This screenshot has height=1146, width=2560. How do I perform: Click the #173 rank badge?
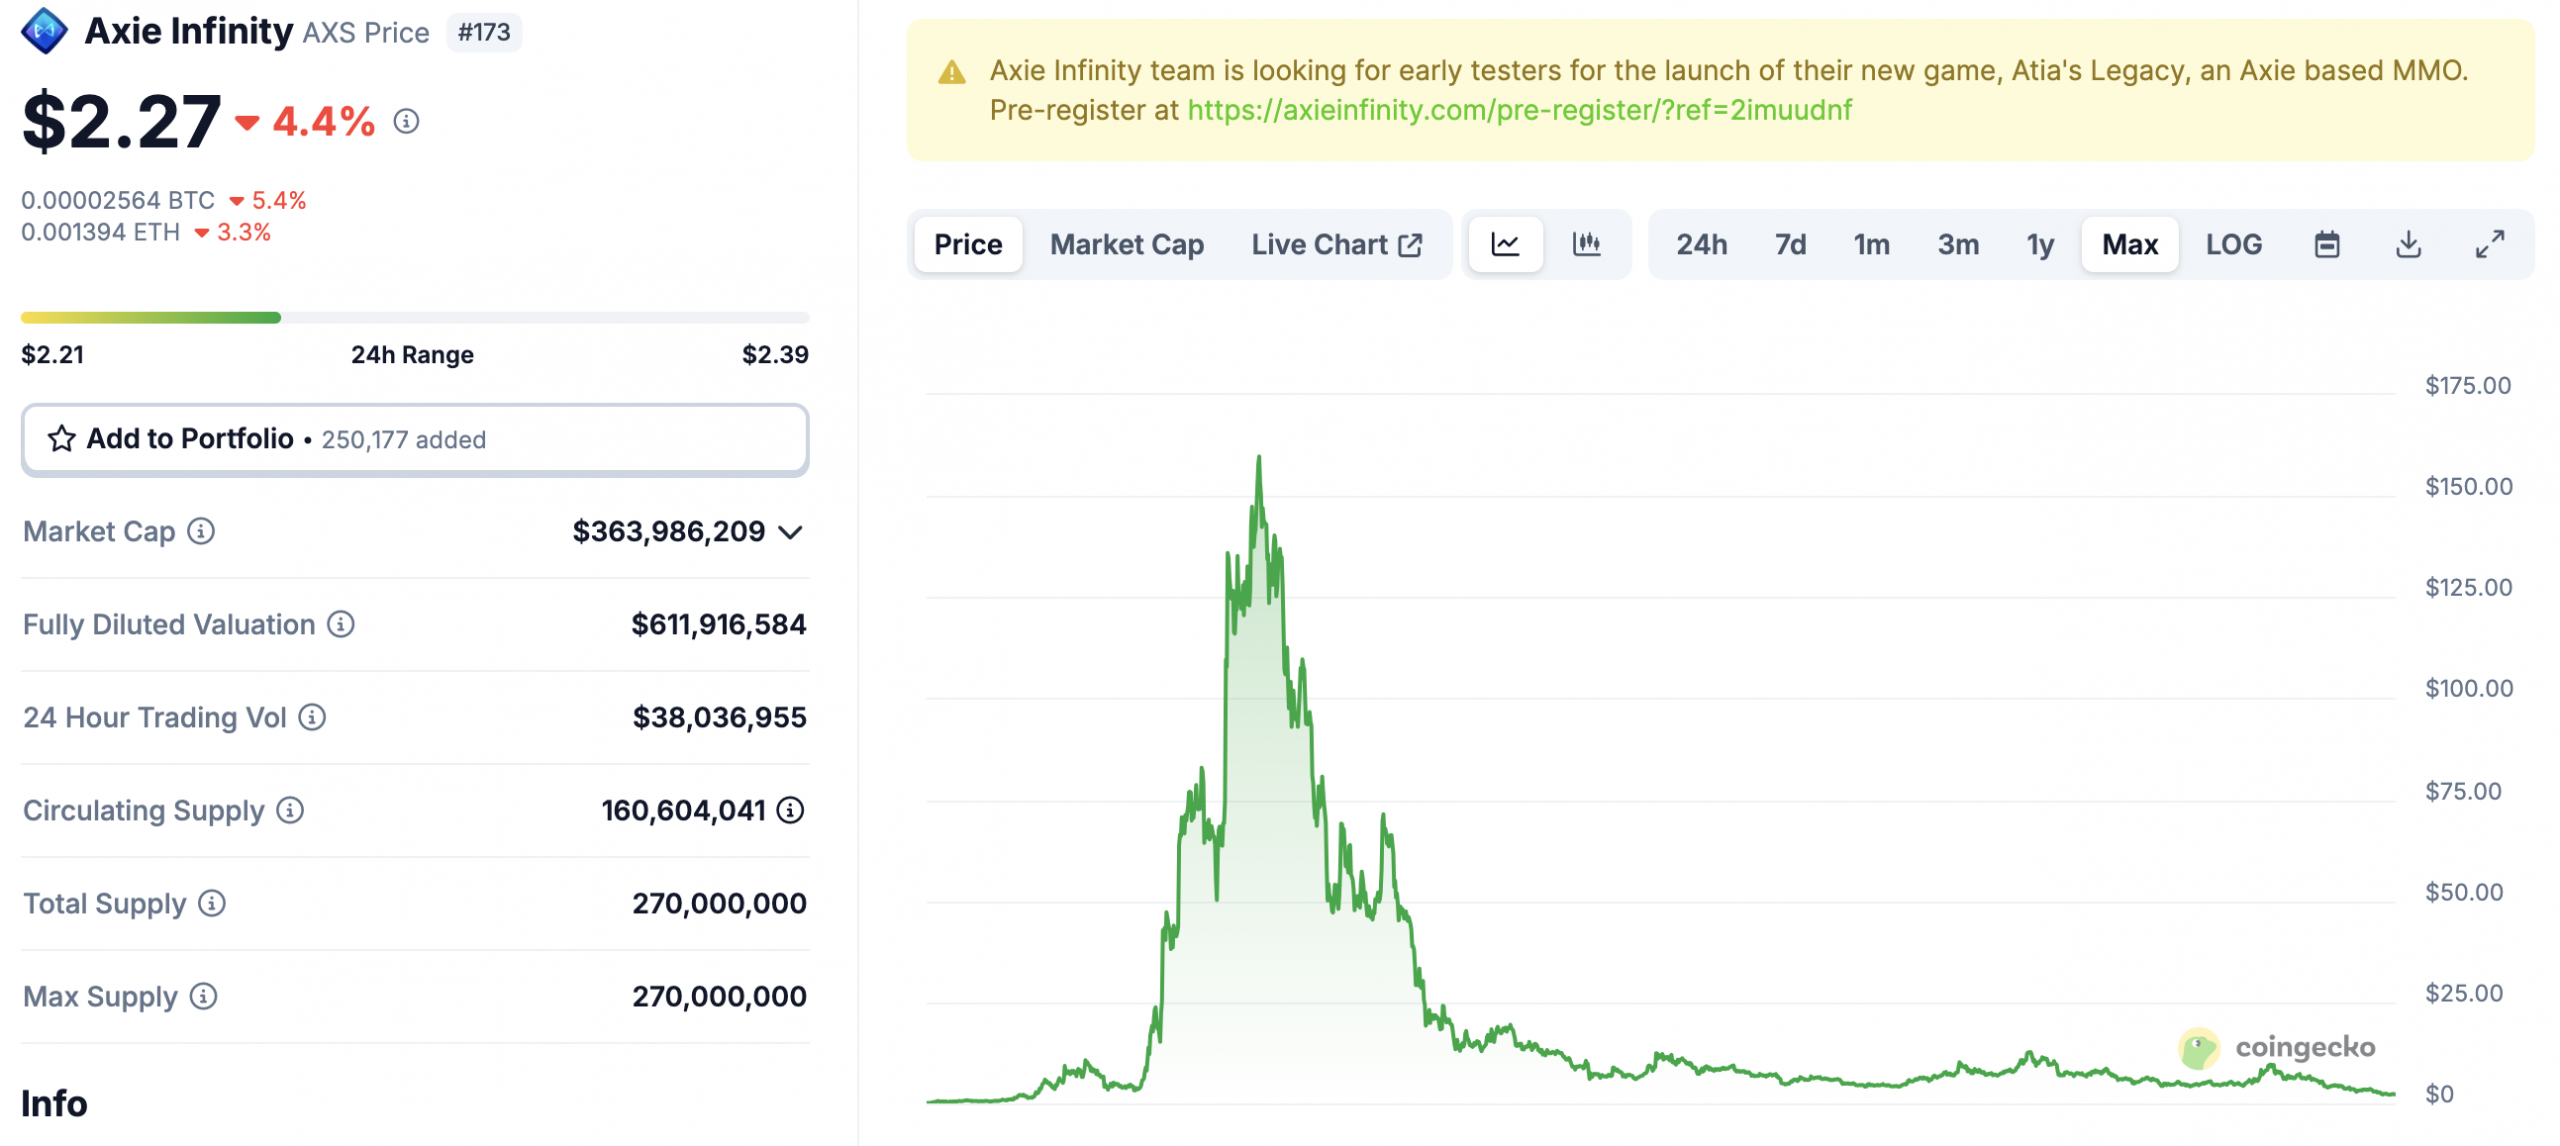point(484,33)
